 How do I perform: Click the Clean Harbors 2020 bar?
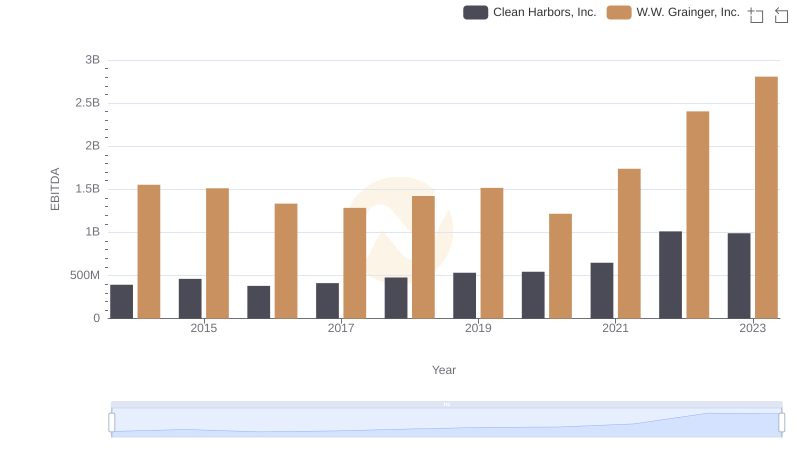[x=533, y=295]
